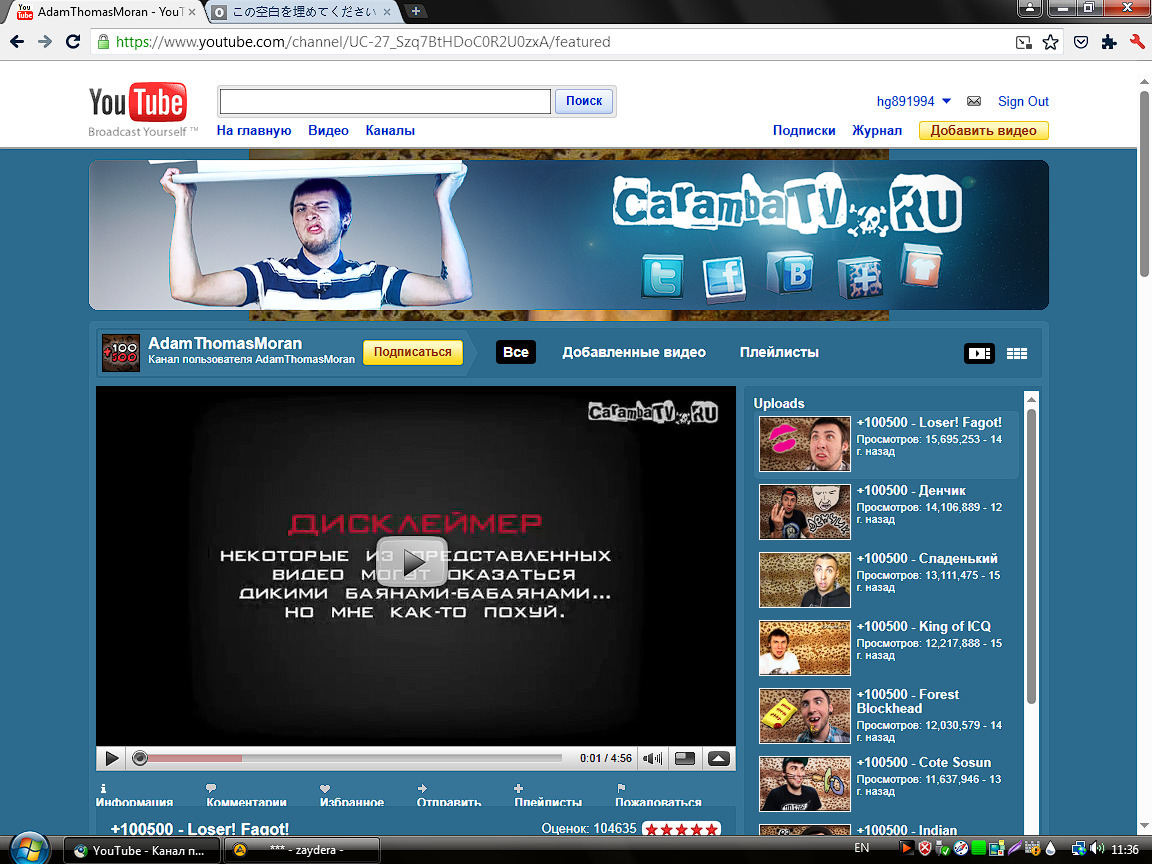Screen dimensions: 1152x864
Task: Open the YouTube logo home link
Action: coord(138,102)
